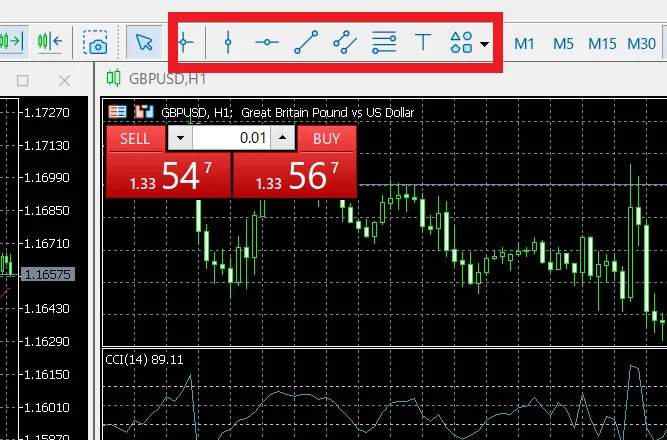Toggle chart auto-scroll to latest bar
The image size is (667, 440).
pos(12,42)
